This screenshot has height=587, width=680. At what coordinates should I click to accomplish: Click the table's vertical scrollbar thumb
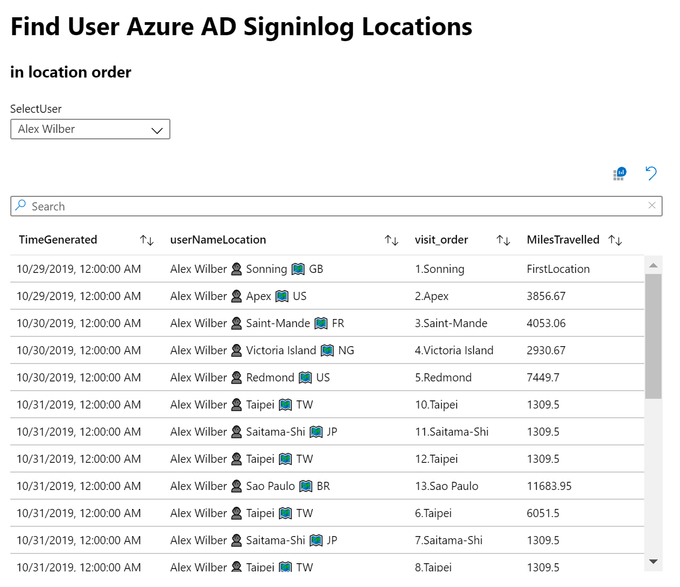[x=653, y=336]
